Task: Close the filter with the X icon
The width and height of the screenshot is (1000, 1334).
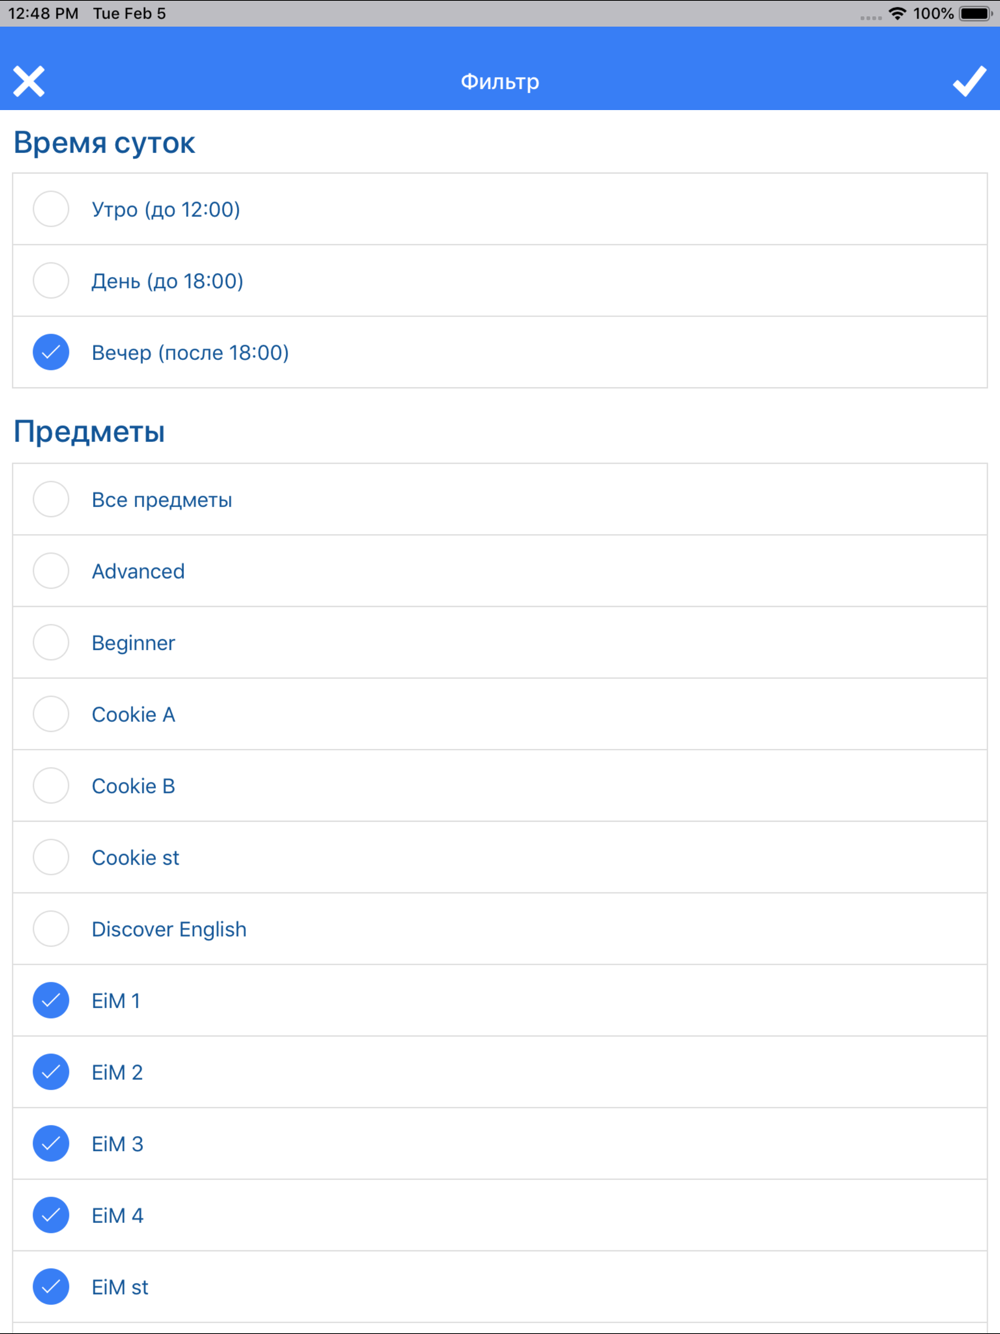Action: click(29, 81)
